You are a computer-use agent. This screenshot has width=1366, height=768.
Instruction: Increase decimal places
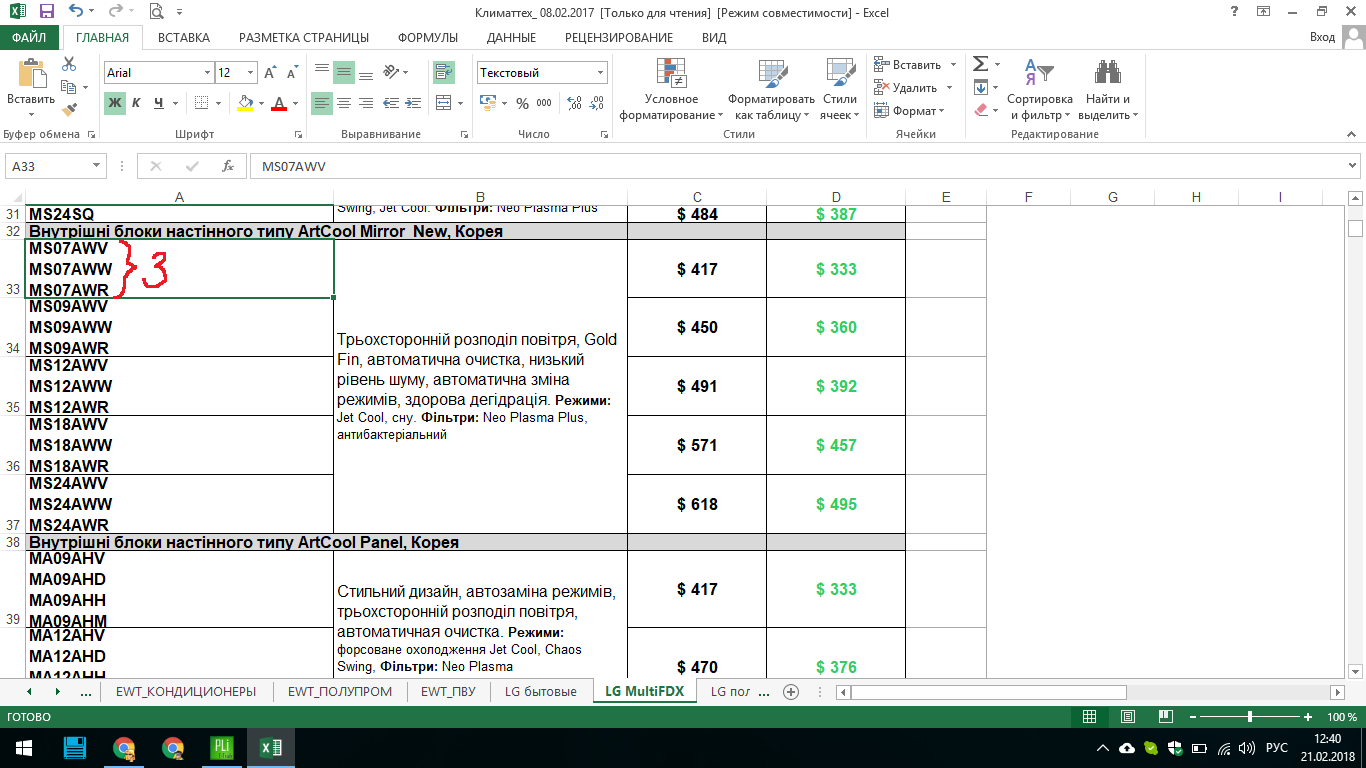click(x=574, y=103)
